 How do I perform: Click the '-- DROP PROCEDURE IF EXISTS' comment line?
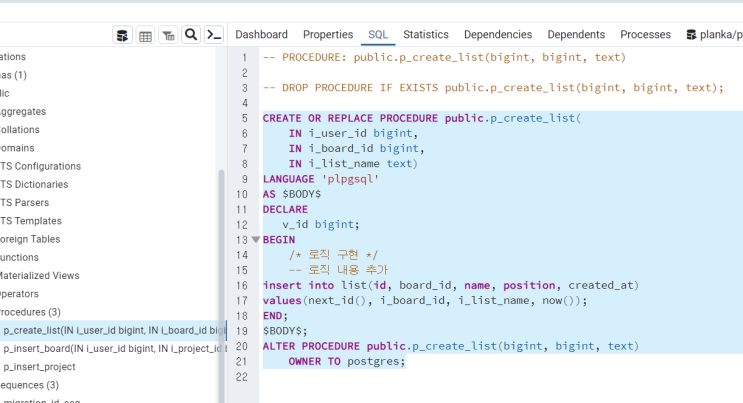click(x=493, y=88)
